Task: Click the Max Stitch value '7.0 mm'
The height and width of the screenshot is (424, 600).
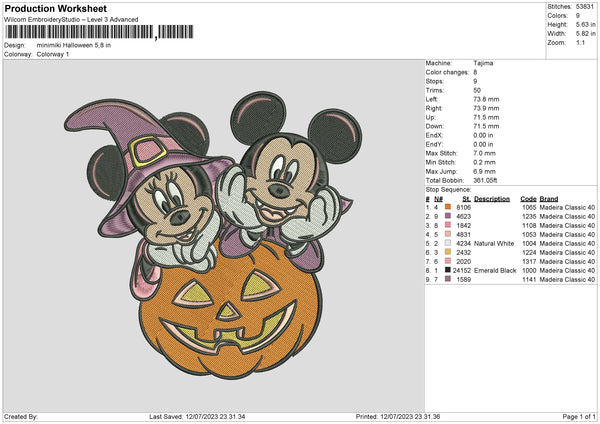Action: coord(484,153)
